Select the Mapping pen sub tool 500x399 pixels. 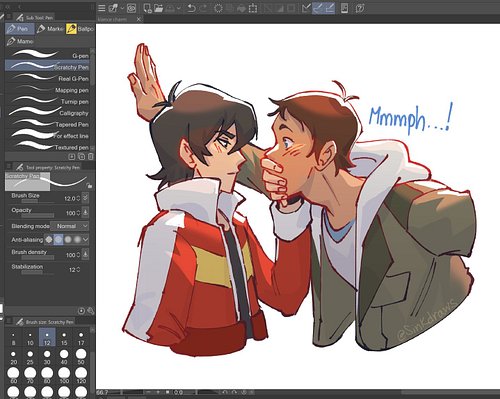click(48, 90)
